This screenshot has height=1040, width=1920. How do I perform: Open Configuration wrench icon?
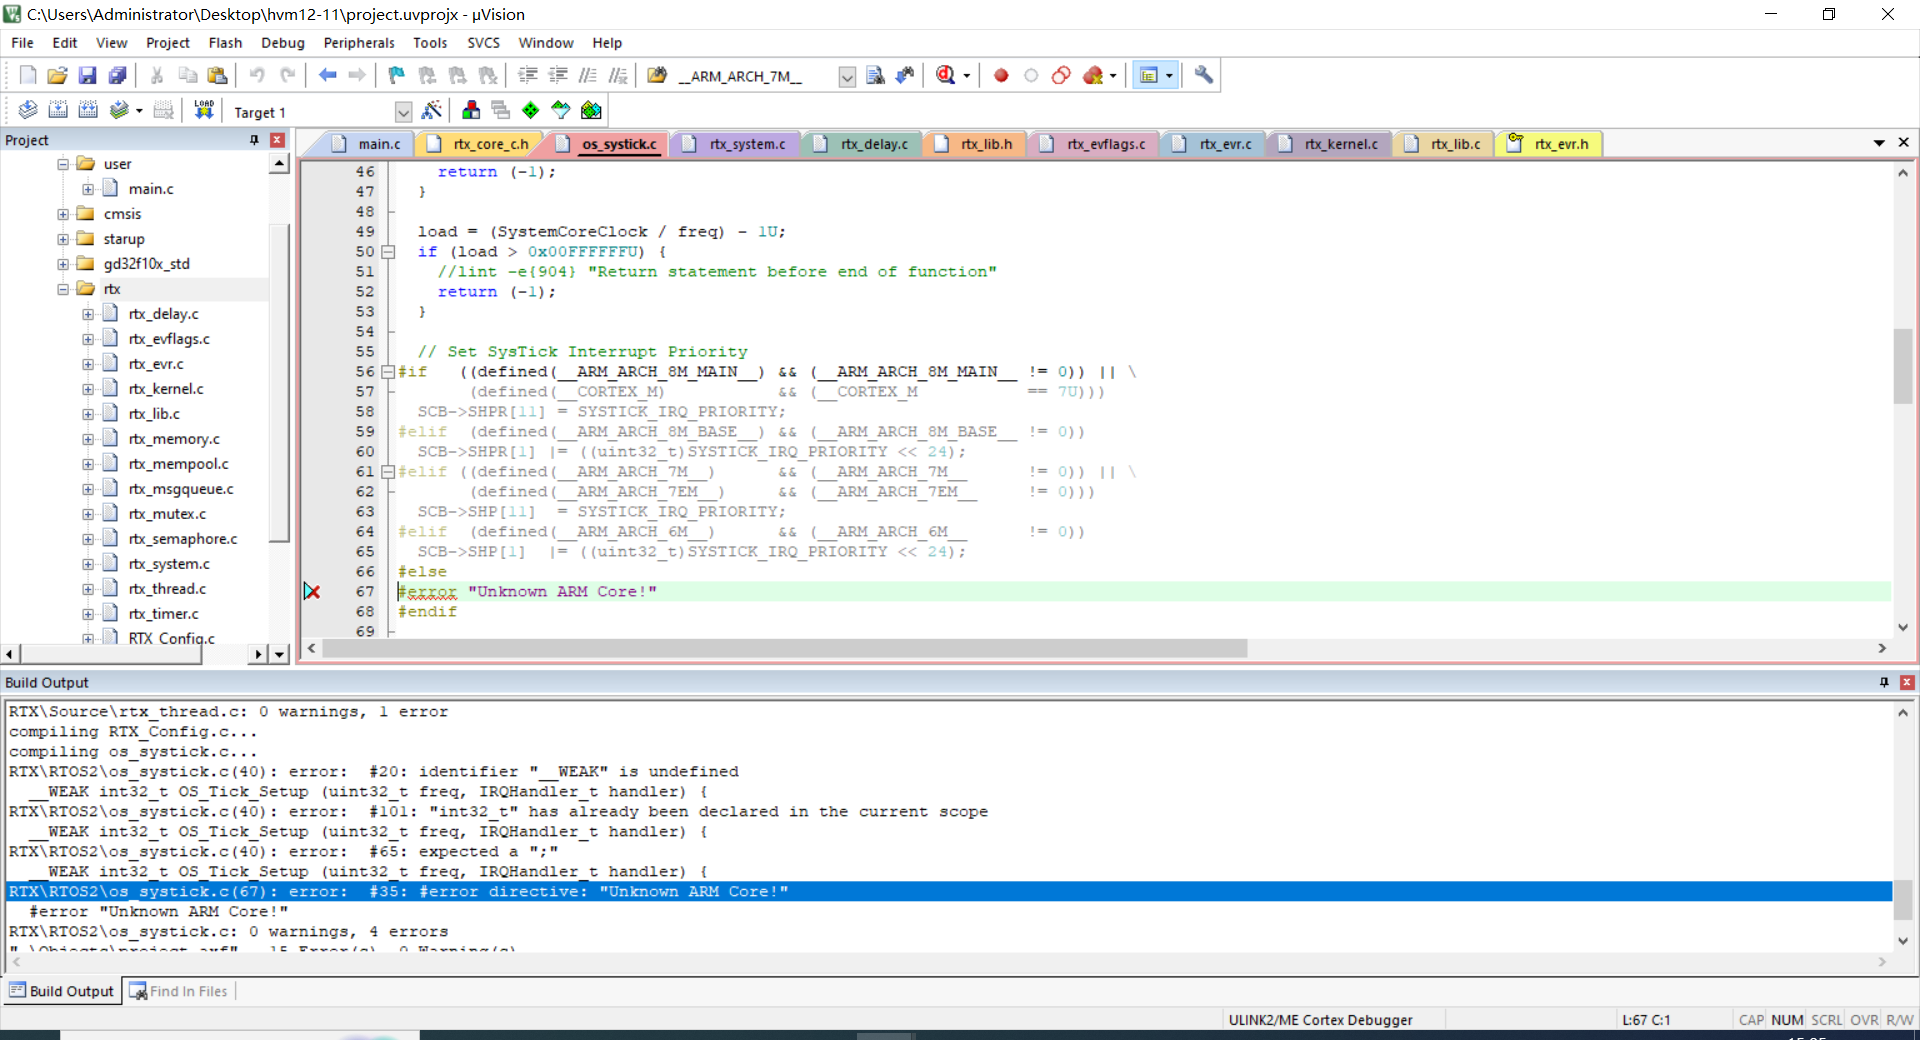coord(1204,76)
